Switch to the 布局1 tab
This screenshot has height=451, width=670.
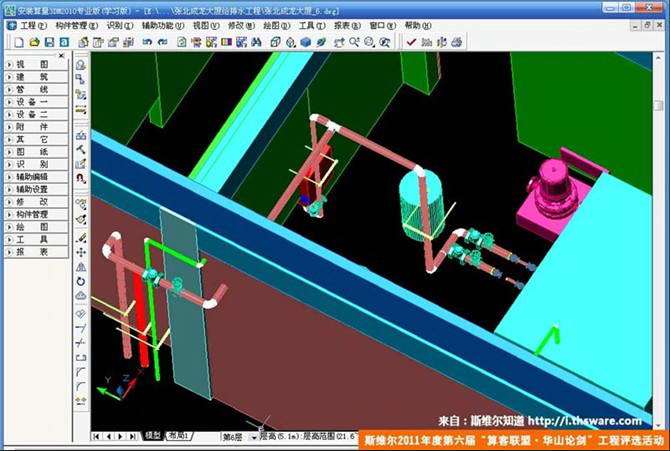178,436
